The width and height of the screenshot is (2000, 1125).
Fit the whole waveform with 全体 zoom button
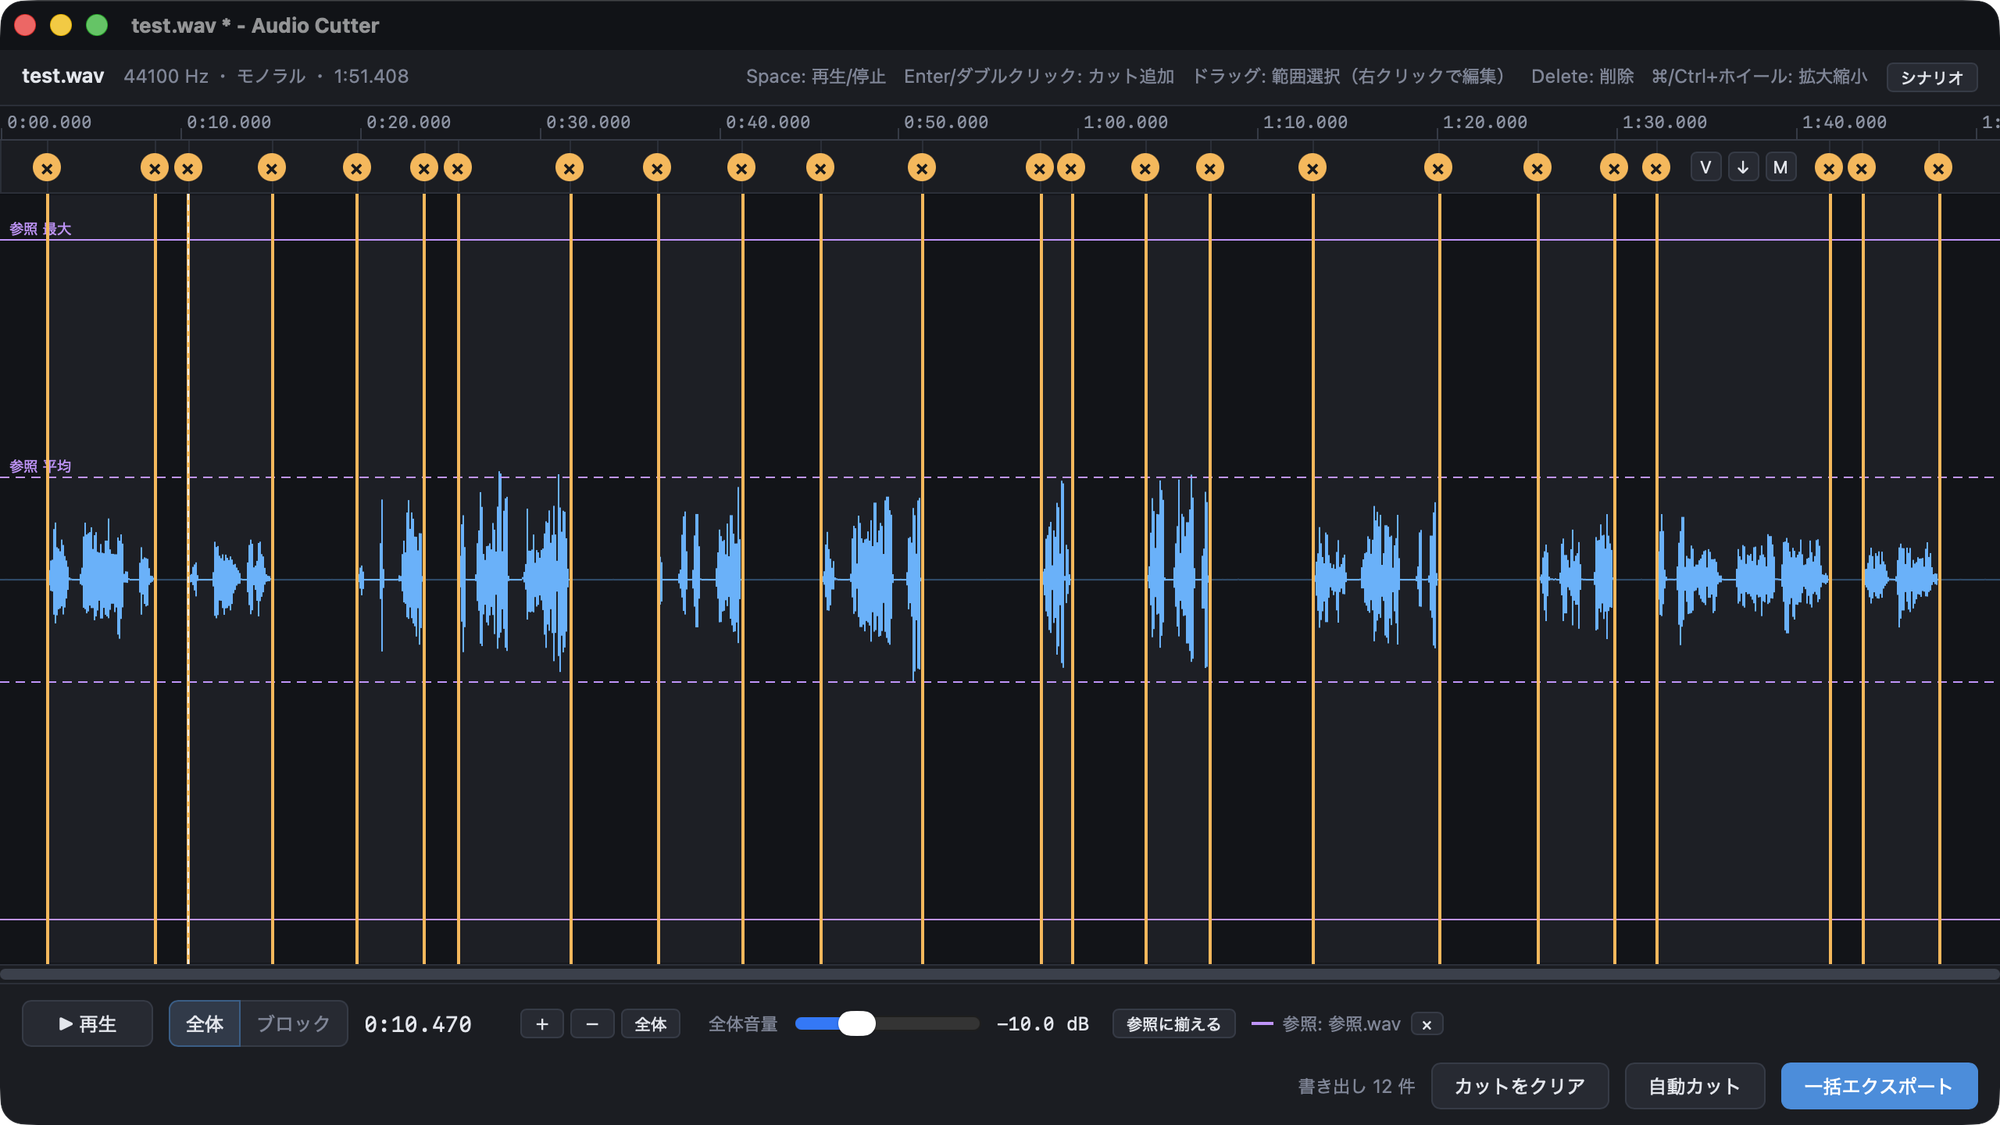651,1024
